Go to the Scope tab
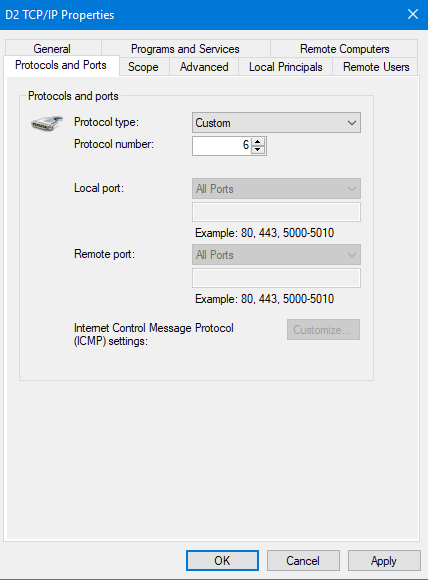 tap(143, 67)
